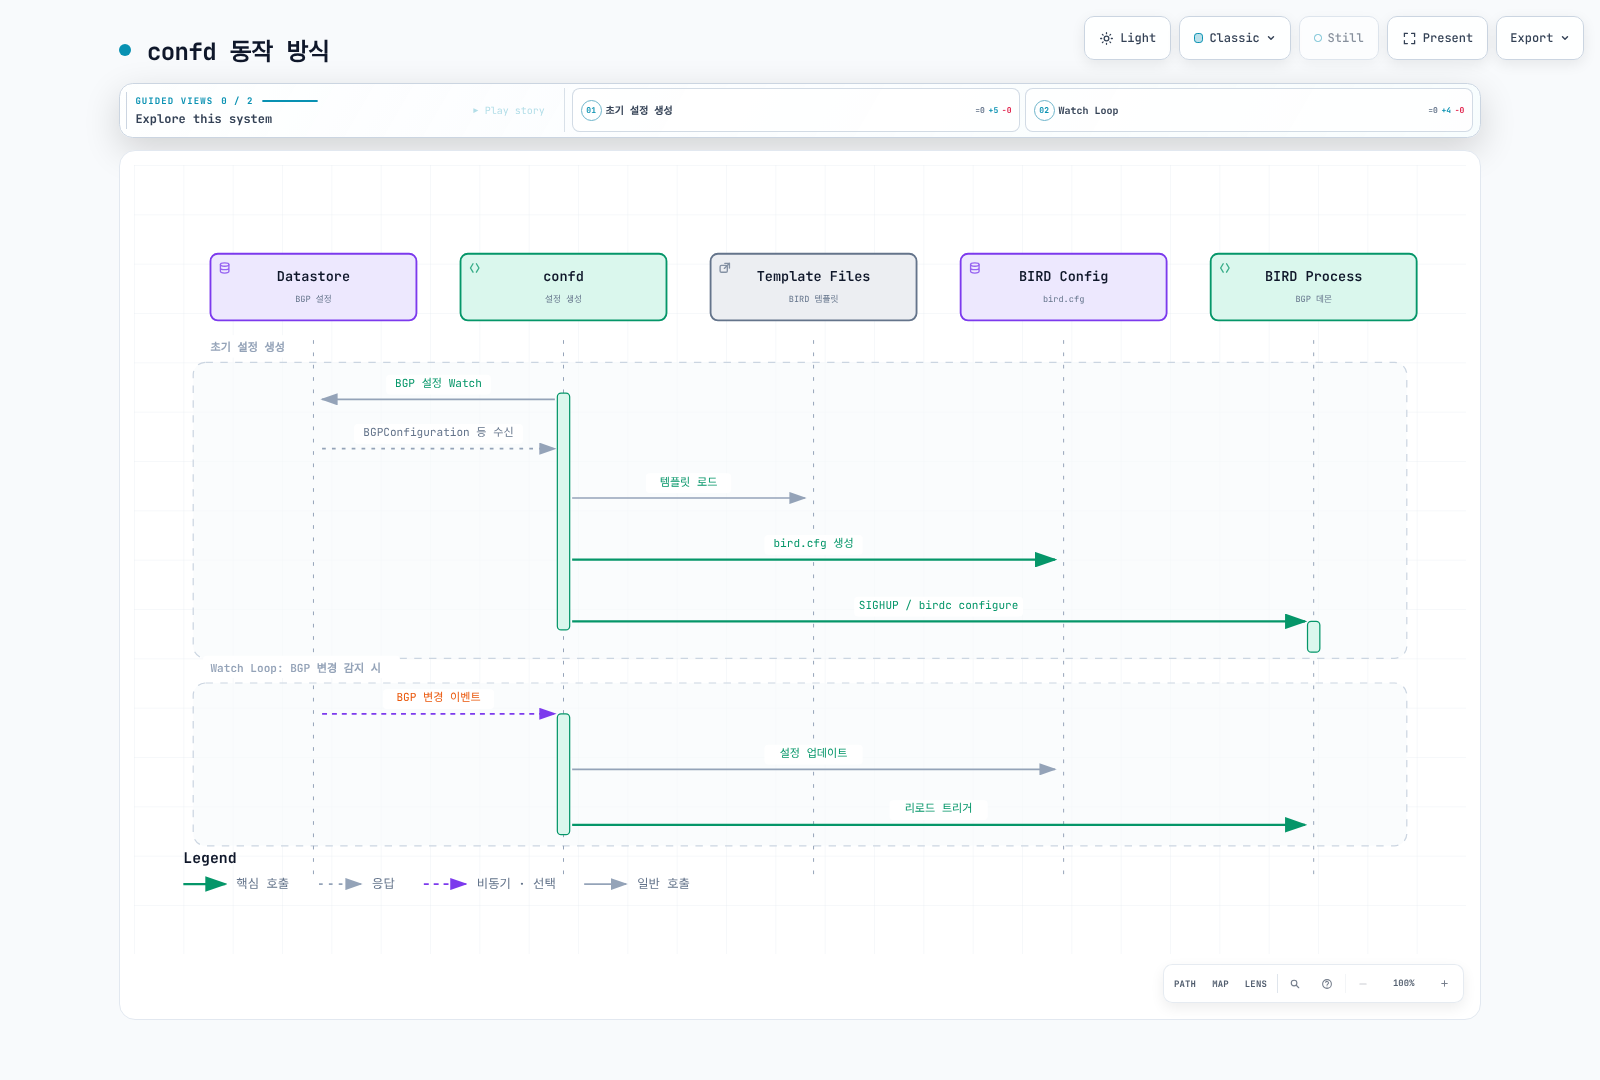
Task: Select the BIRD Process participant node
Action: tap(1313, 287)
